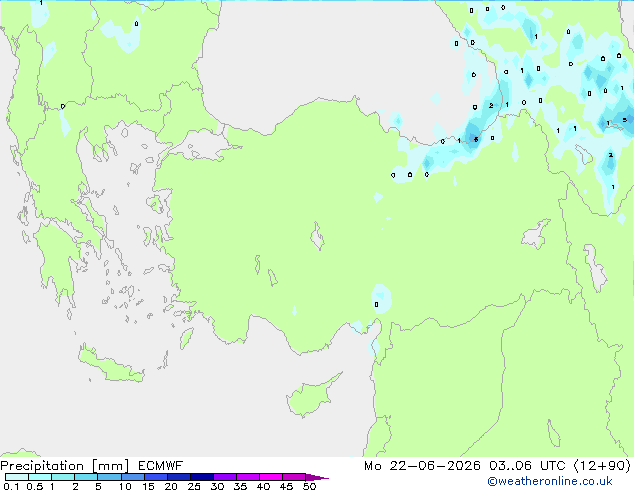The height and width of the screenshot is (490, 634).
Task: Select the 20–25 mm legend color swatch
Action: (178, 477)
